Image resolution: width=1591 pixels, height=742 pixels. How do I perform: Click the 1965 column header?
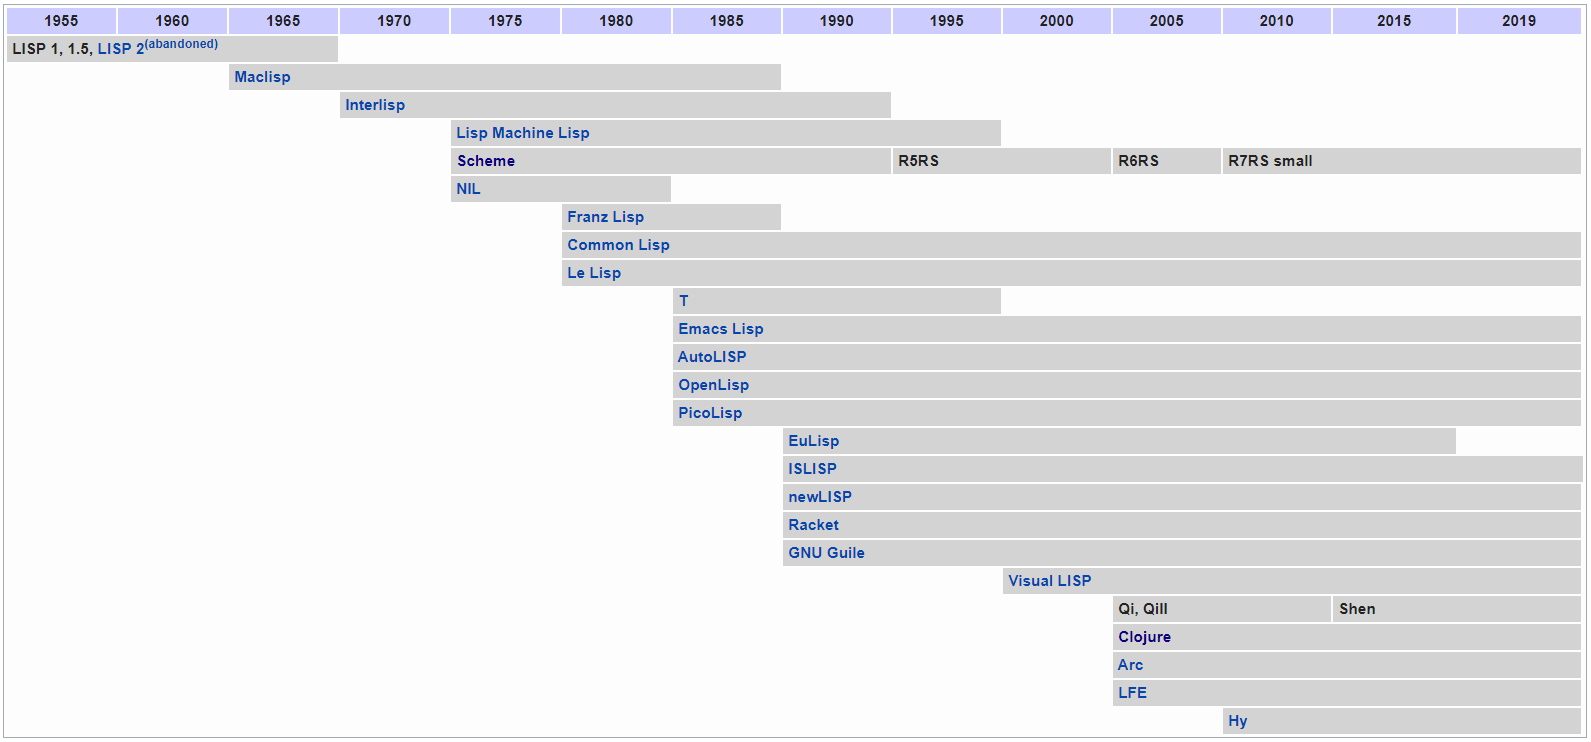(283, 21)
